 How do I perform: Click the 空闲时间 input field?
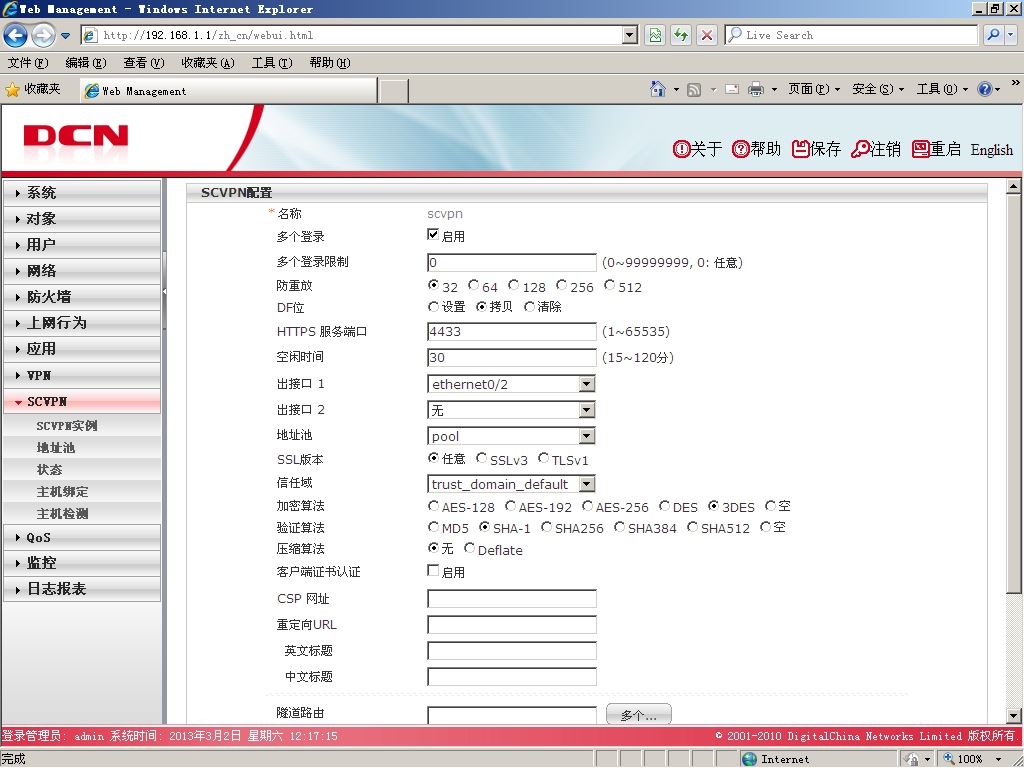(511, 358)
